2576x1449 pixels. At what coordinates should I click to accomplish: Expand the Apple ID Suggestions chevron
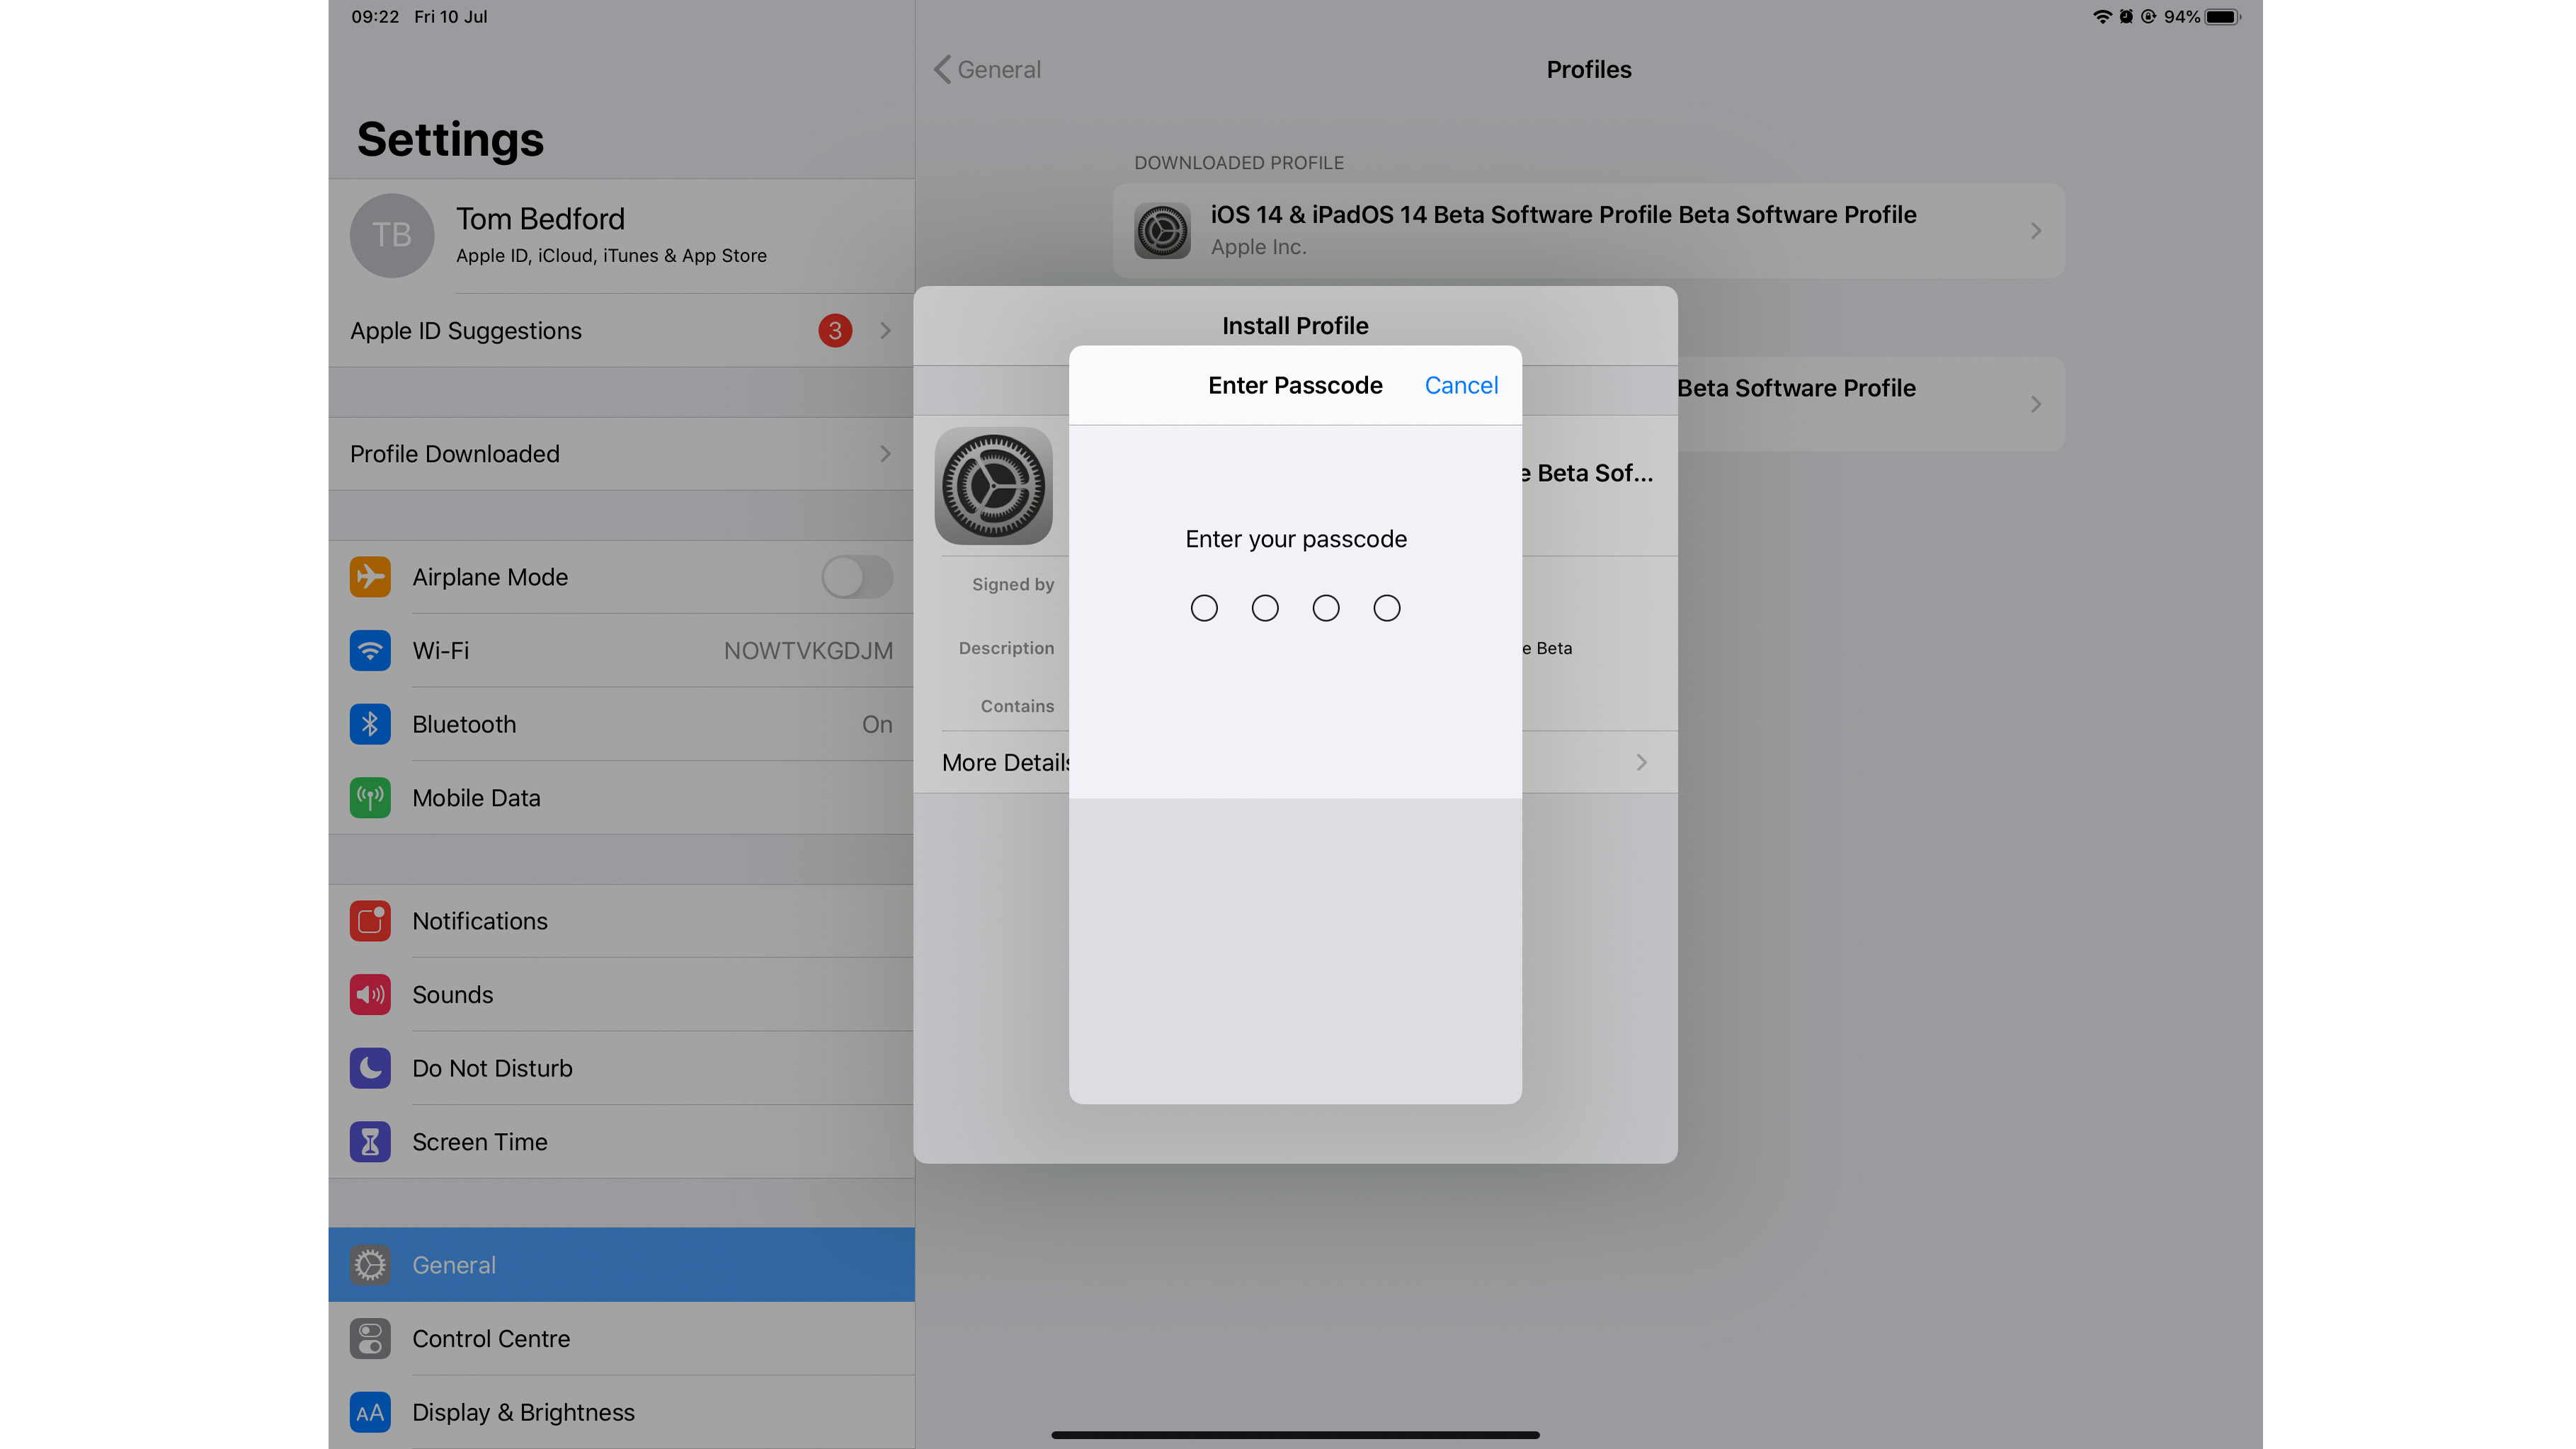coord(885,330)
